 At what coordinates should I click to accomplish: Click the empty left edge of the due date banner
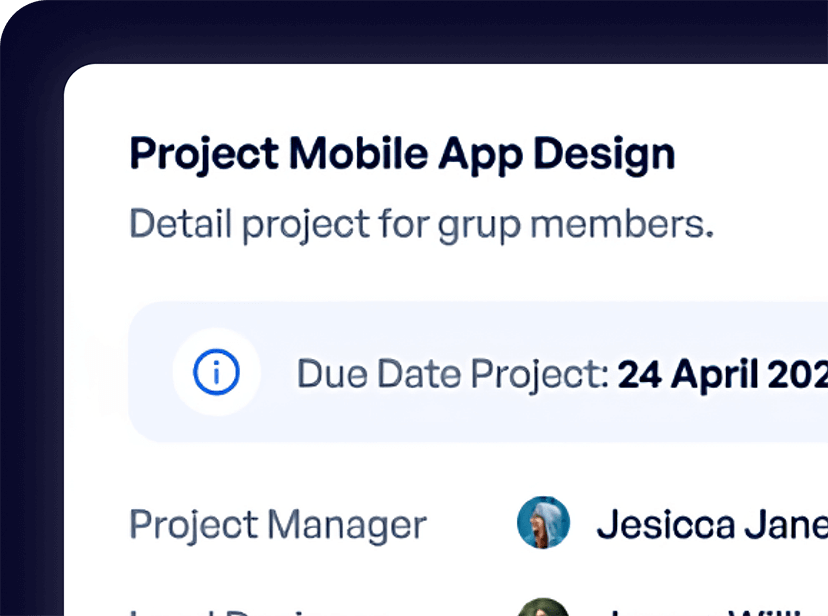pos(148,373)
